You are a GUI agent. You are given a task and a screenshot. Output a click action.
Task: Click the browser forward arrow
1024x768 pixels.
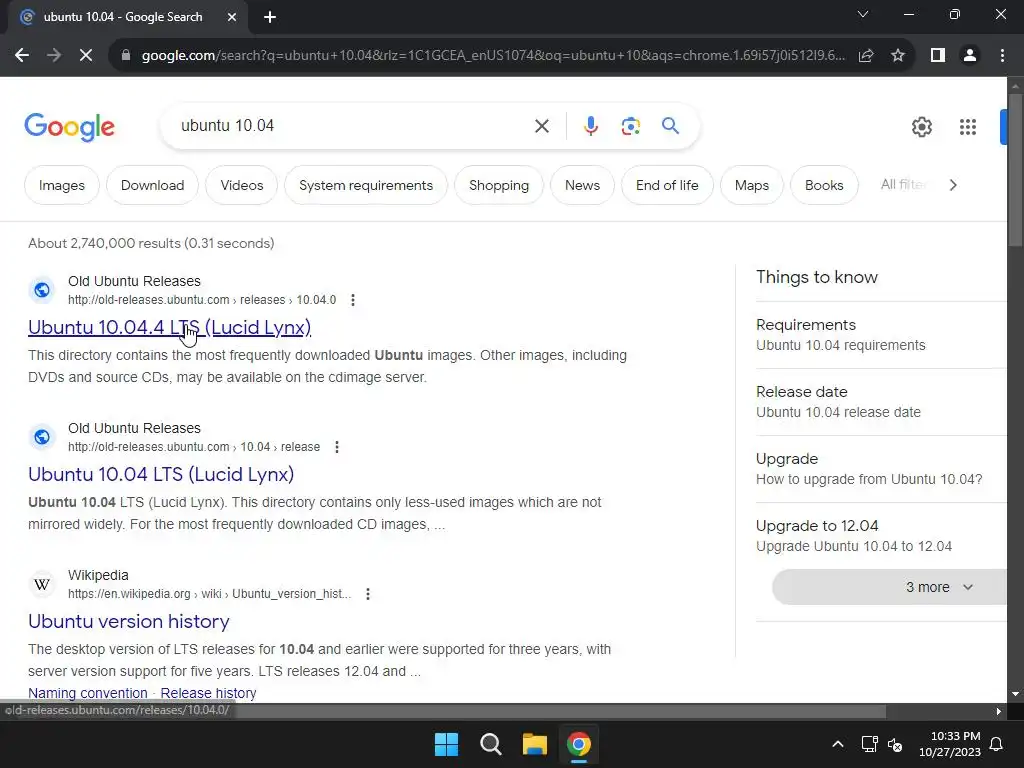click(x=54, y=56)
